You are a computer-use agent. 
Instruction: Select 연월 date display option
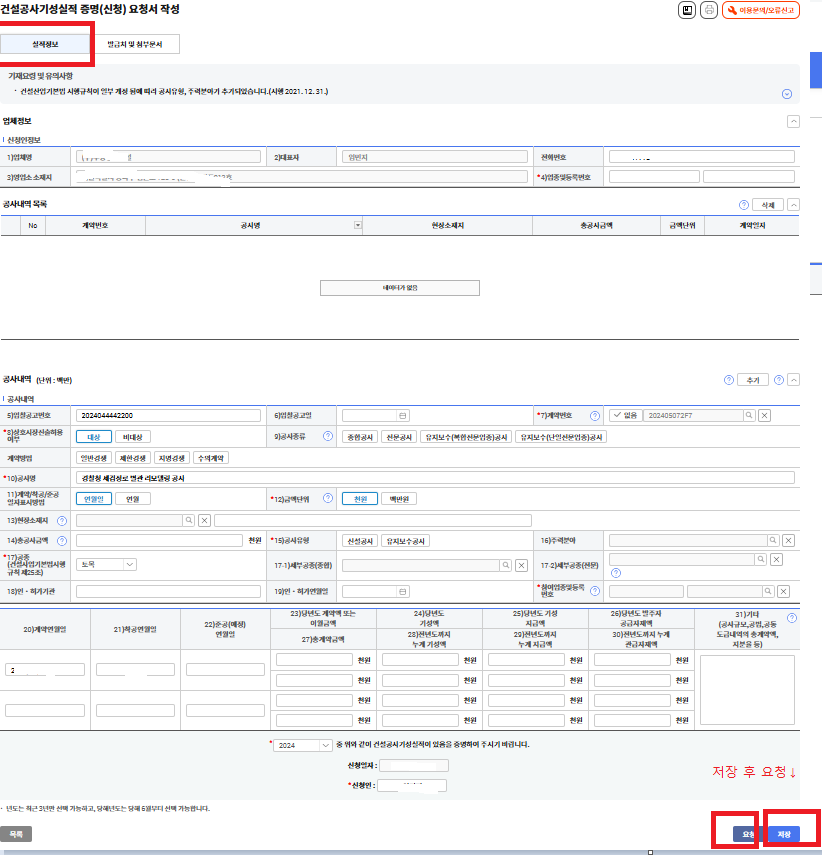click(x=133, y=499)
